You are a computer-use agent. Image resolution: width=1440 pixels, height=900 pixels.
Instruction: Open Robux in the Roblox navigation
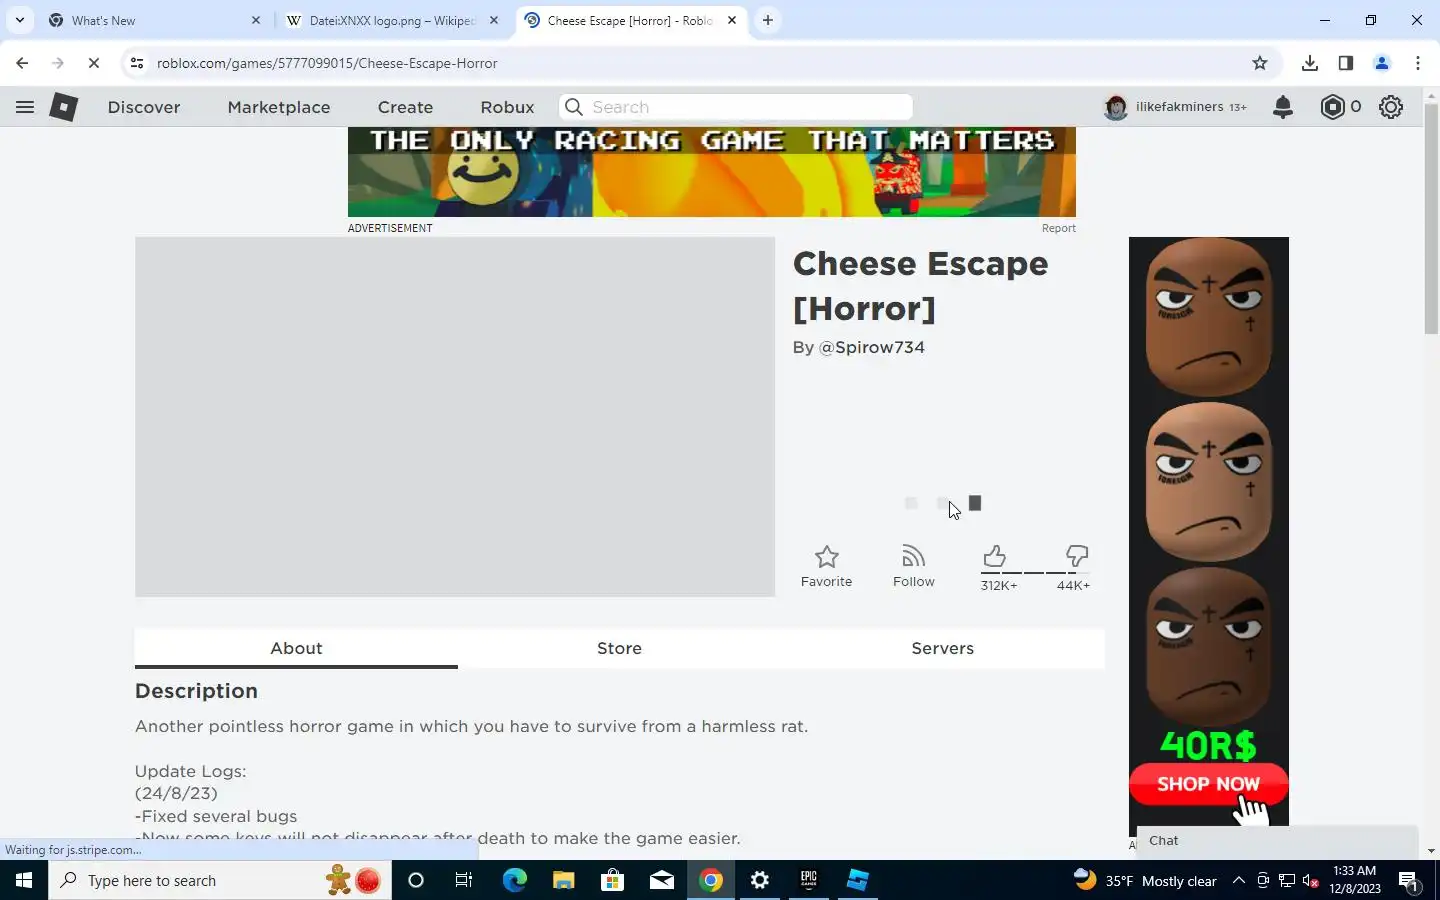pos(507,107)
